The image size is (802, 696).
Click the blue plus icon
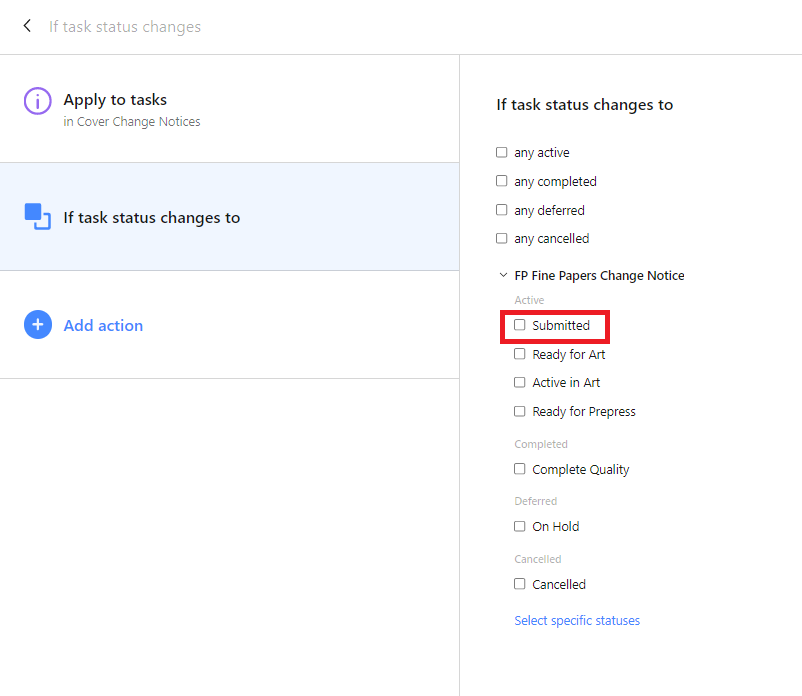tap(37, 325)
